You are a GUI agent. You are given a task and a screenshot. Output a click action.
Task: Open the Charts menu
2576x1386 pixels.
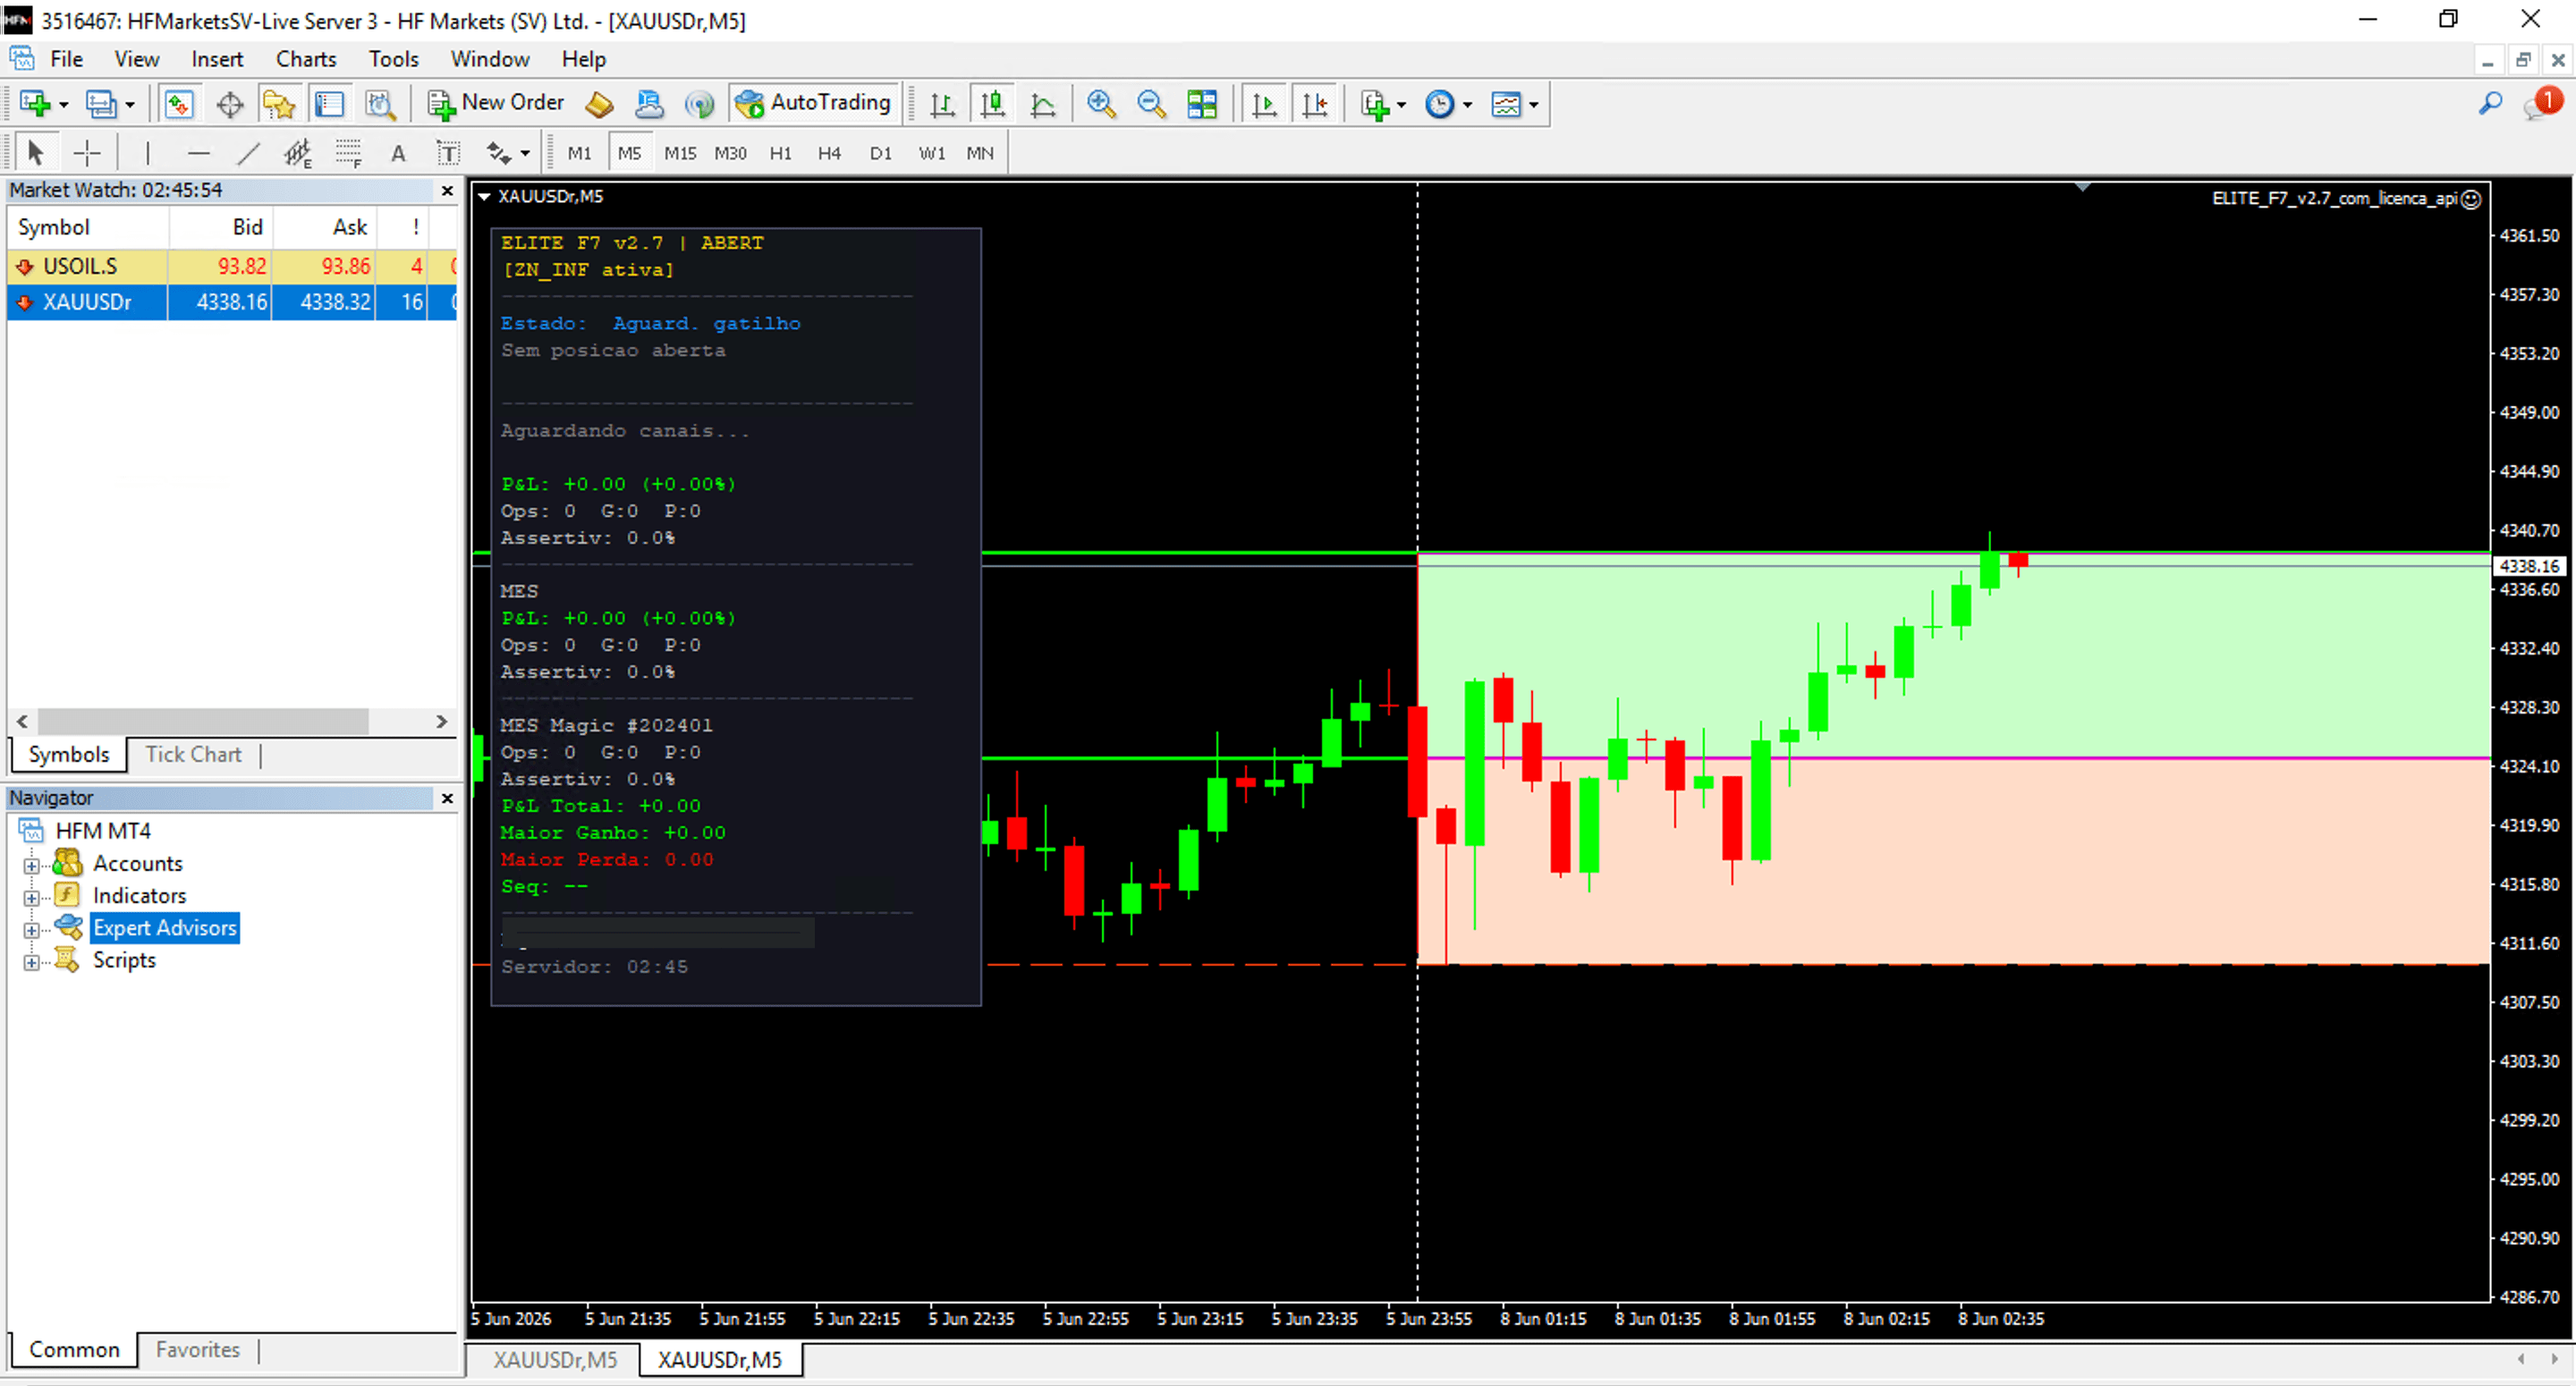[306, 59]
